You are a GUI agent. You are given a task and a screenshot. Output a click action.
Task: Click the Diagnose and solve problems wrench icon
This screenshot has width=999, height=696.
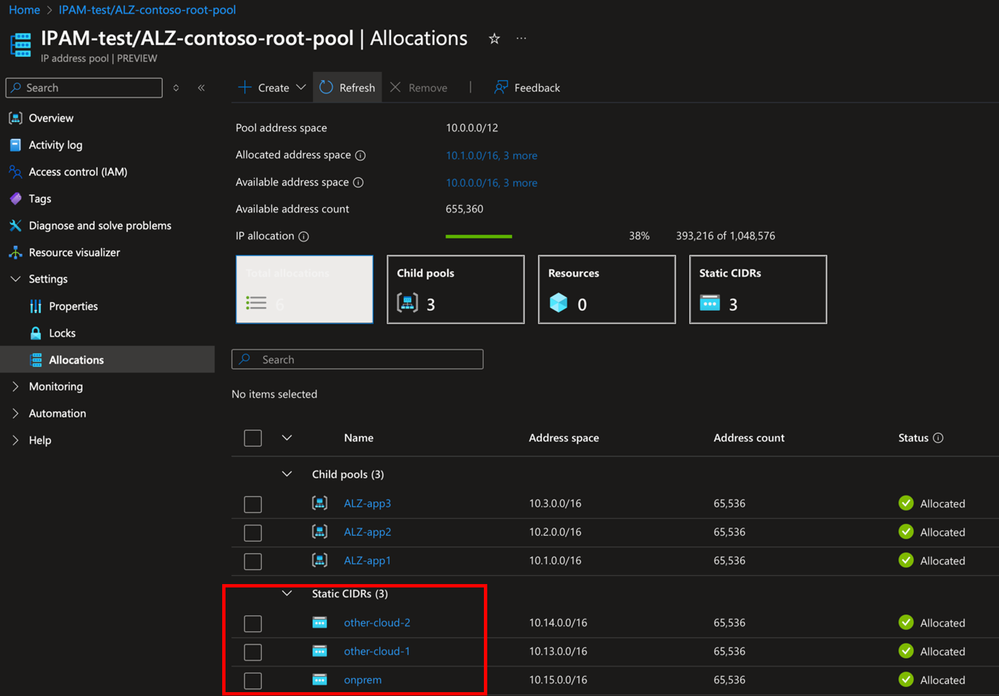15,226
